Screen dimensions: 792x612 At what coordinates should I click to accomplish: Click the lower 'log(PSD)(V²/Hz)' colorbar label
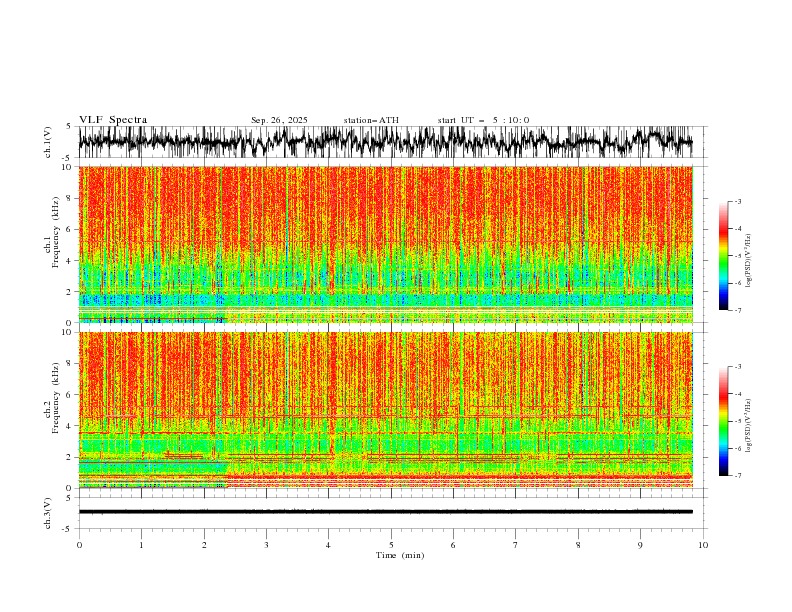pyautogui.click(x=748, y=426)
